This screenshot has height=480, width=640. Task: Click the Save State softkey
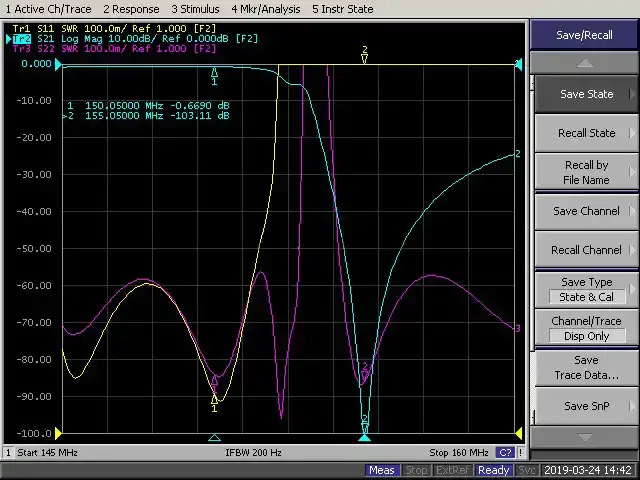586,94
